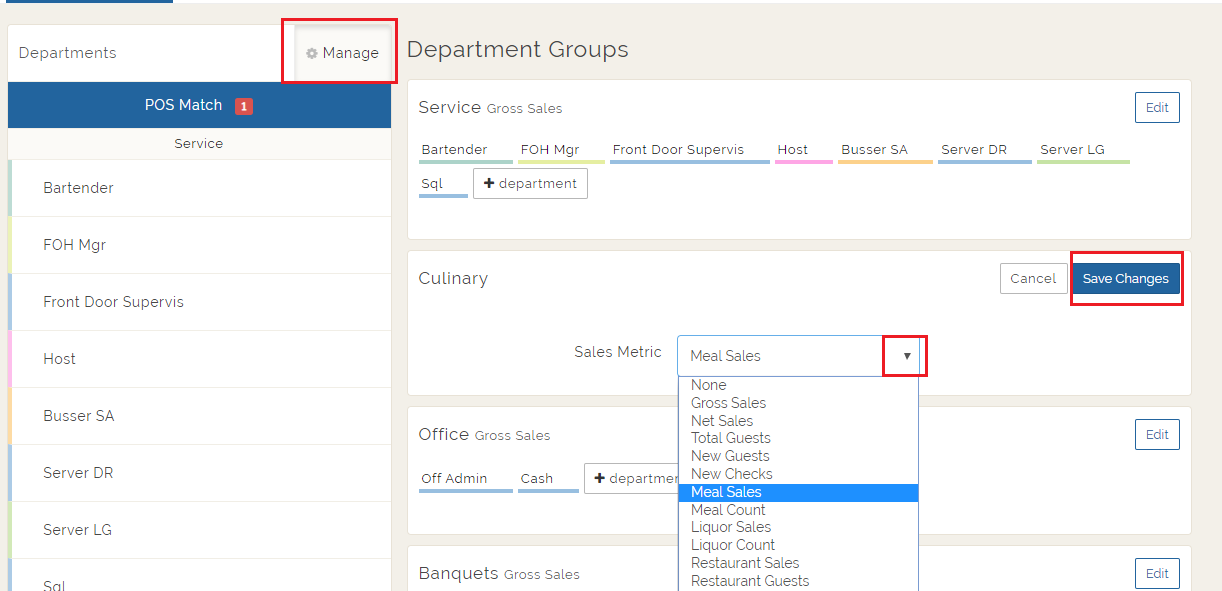Image resolution: width=1222 pixels, height=591 pixels.
Task: Click the Off Admin tag in Office group
Action: pyautogui.click(x=454, y=479)
